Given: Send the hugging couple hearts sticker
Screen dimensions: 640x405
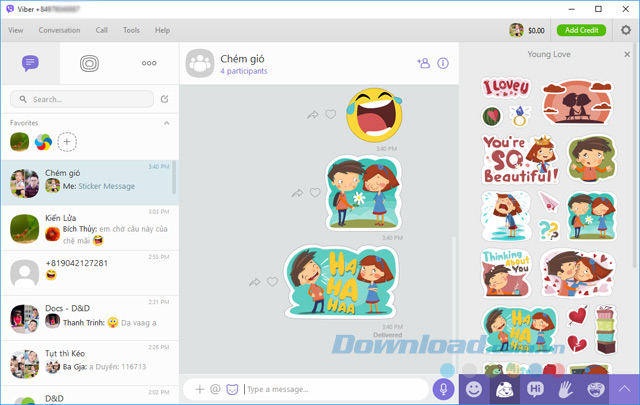Looking at the screenshot, I should [577, 274].
